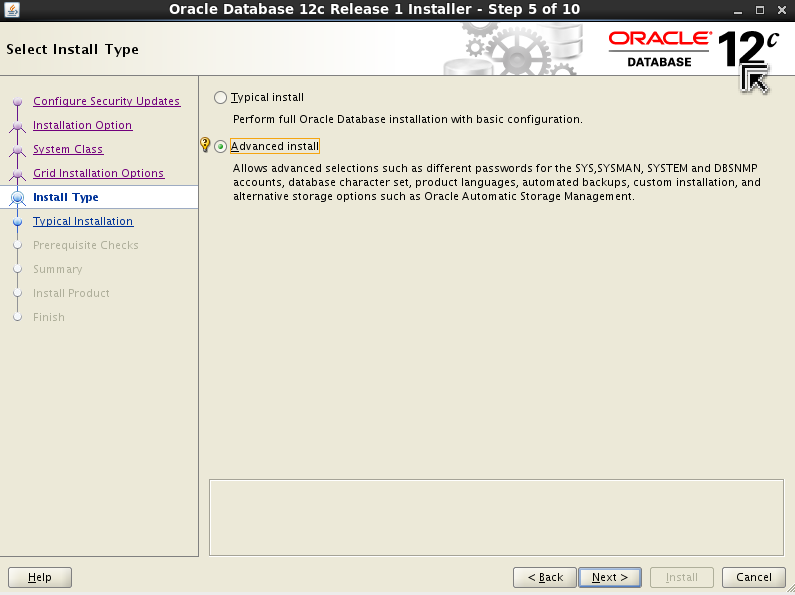Select the Typical install radio button

pyautogui.click(x=220, y=97)
